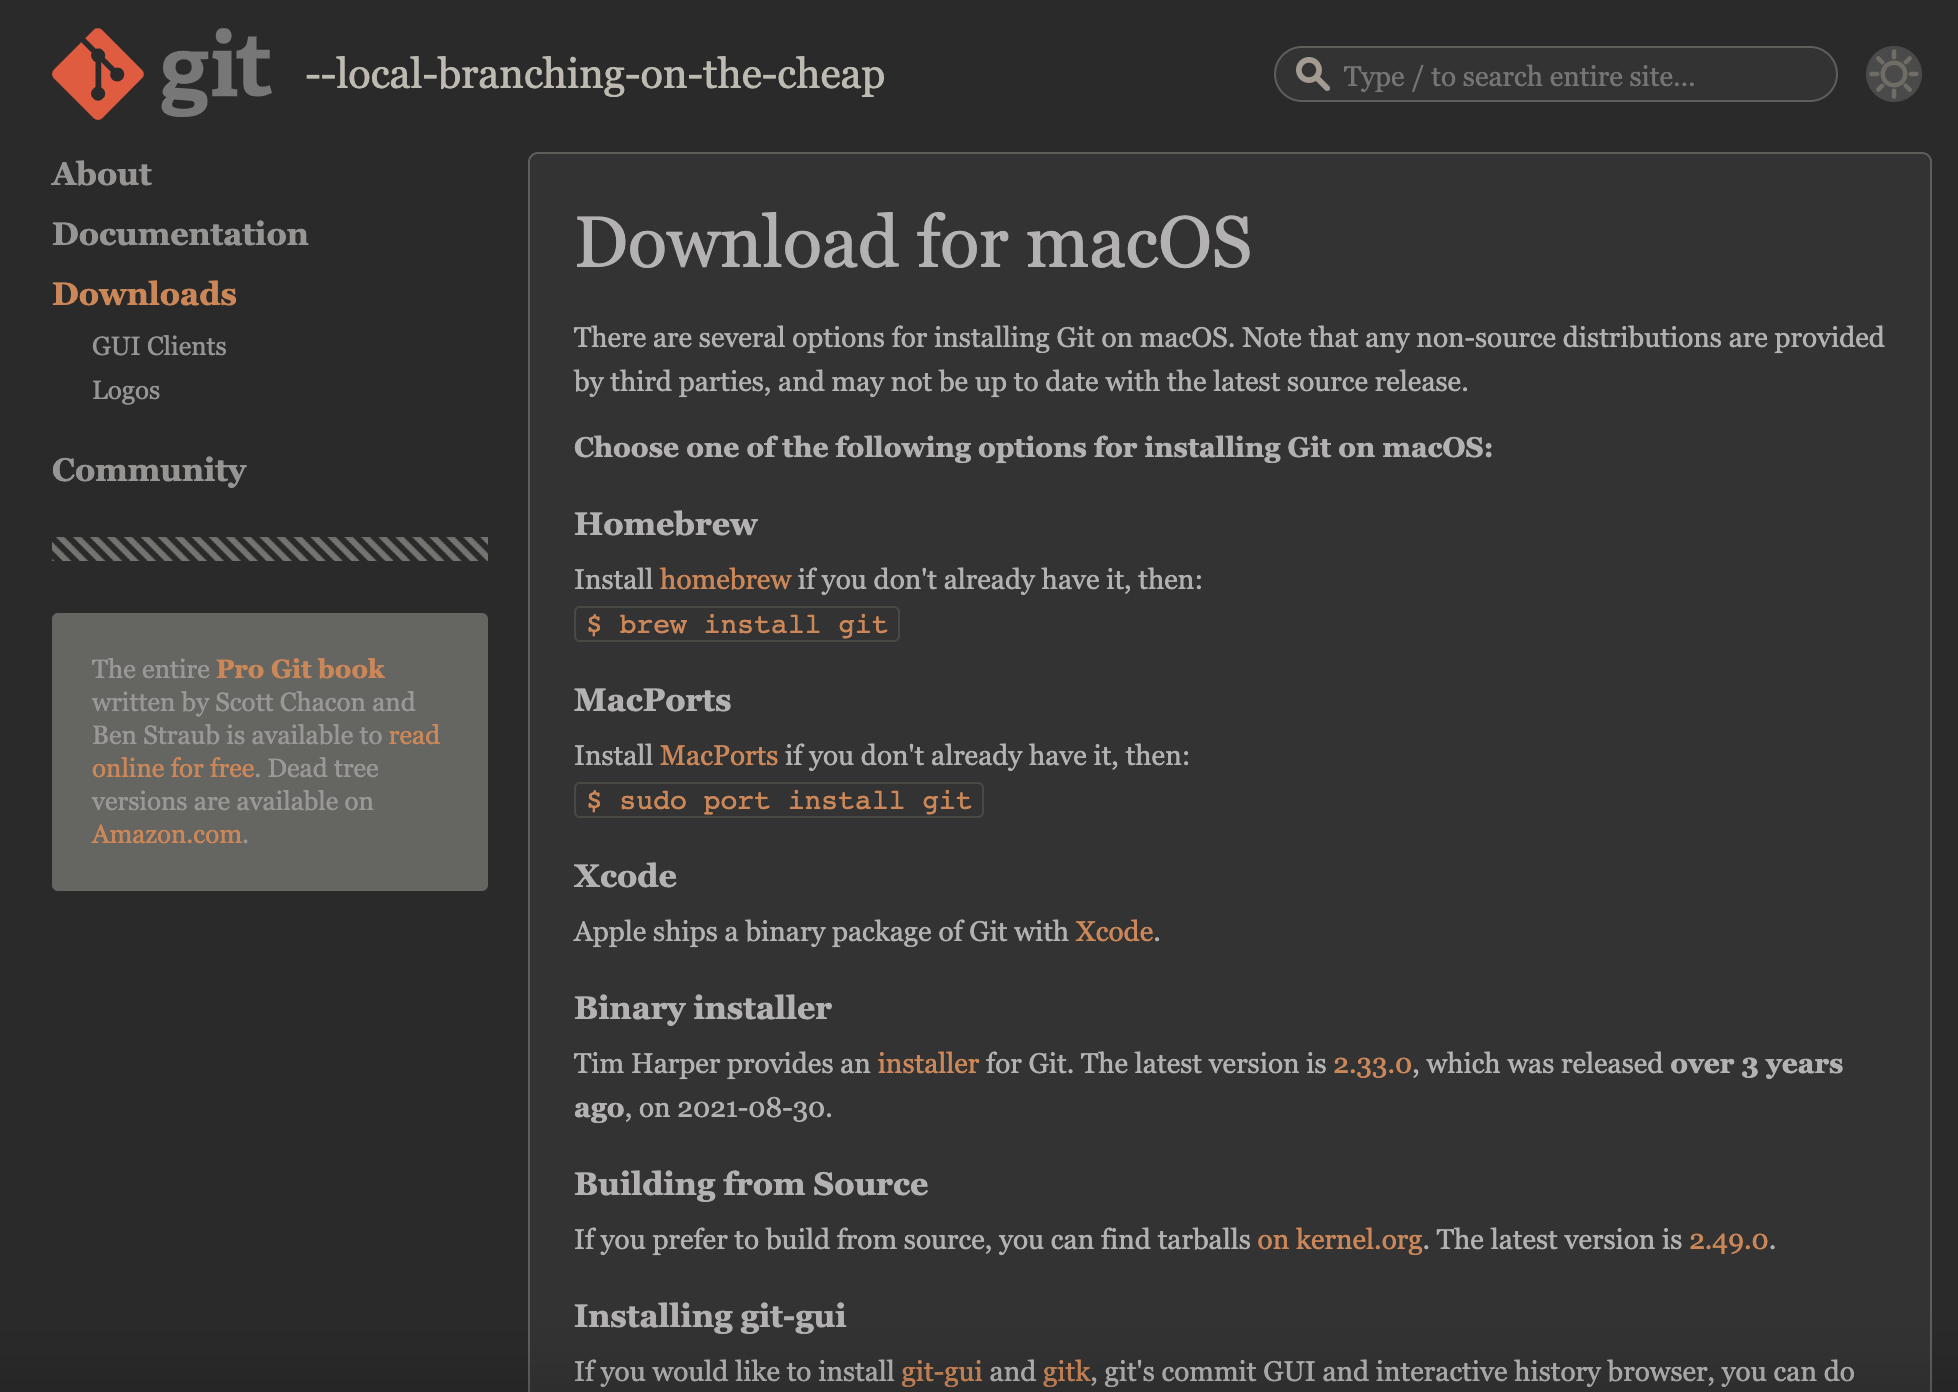This screenshot has height=1392, width=1958.
Task: Follow the homebrew link
Action: [x=725, y=580]
